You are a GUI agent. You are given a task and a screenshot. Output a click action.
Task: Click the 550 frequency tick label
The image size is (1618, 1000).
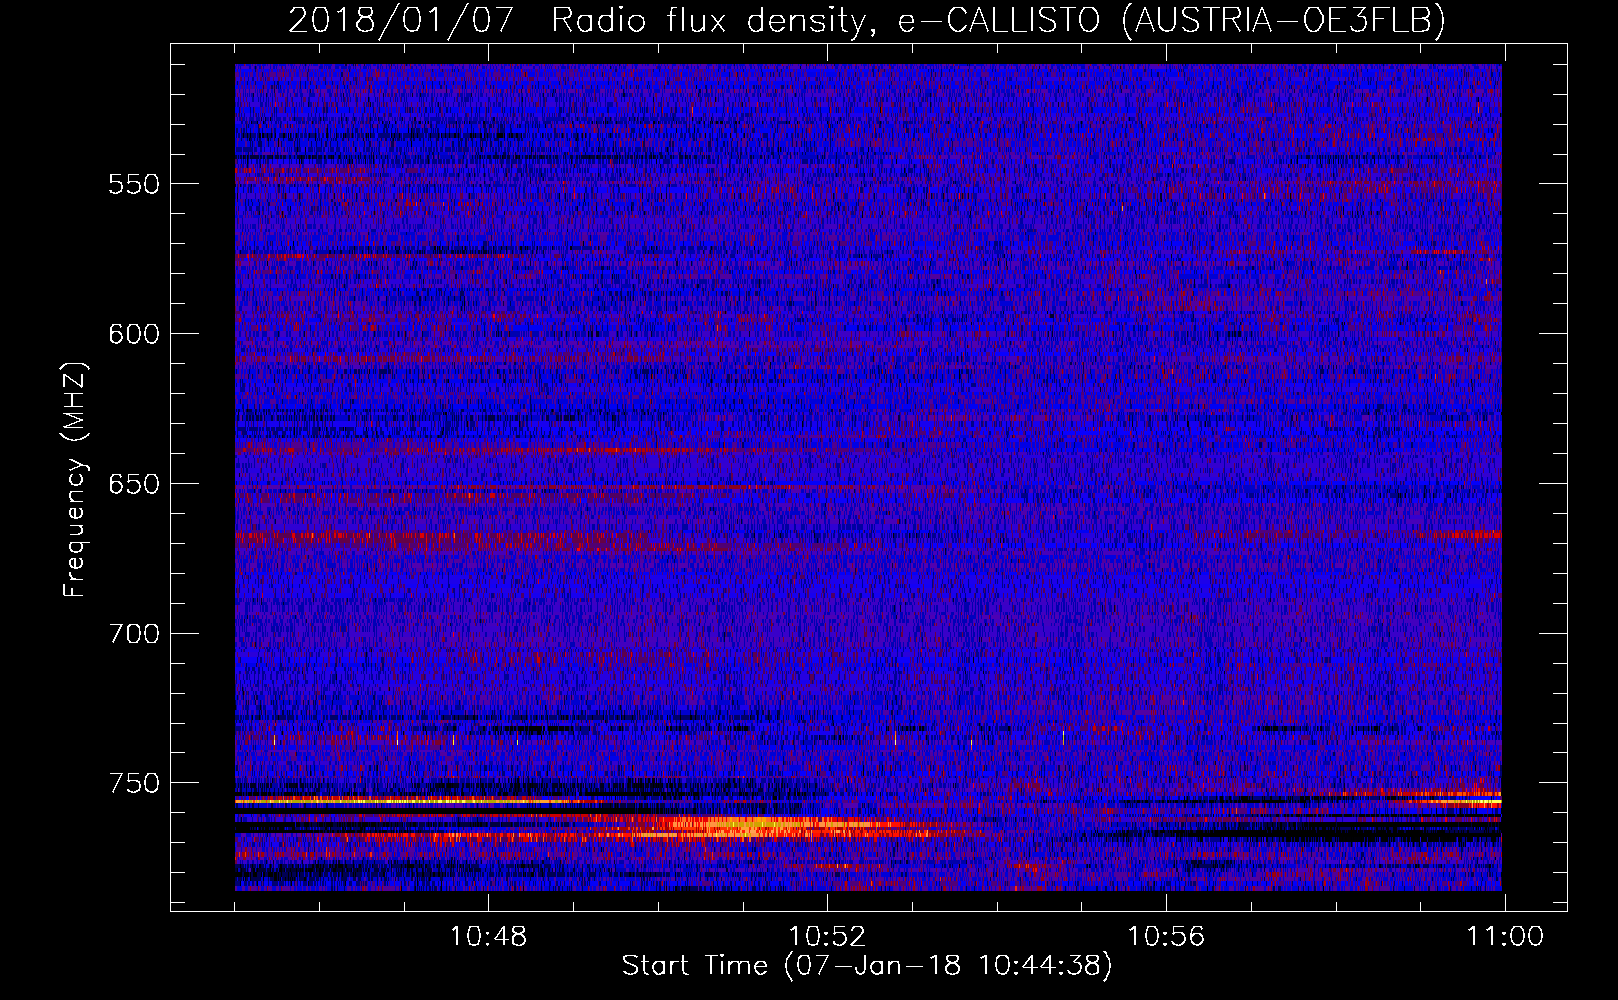(x=134, y=184)
